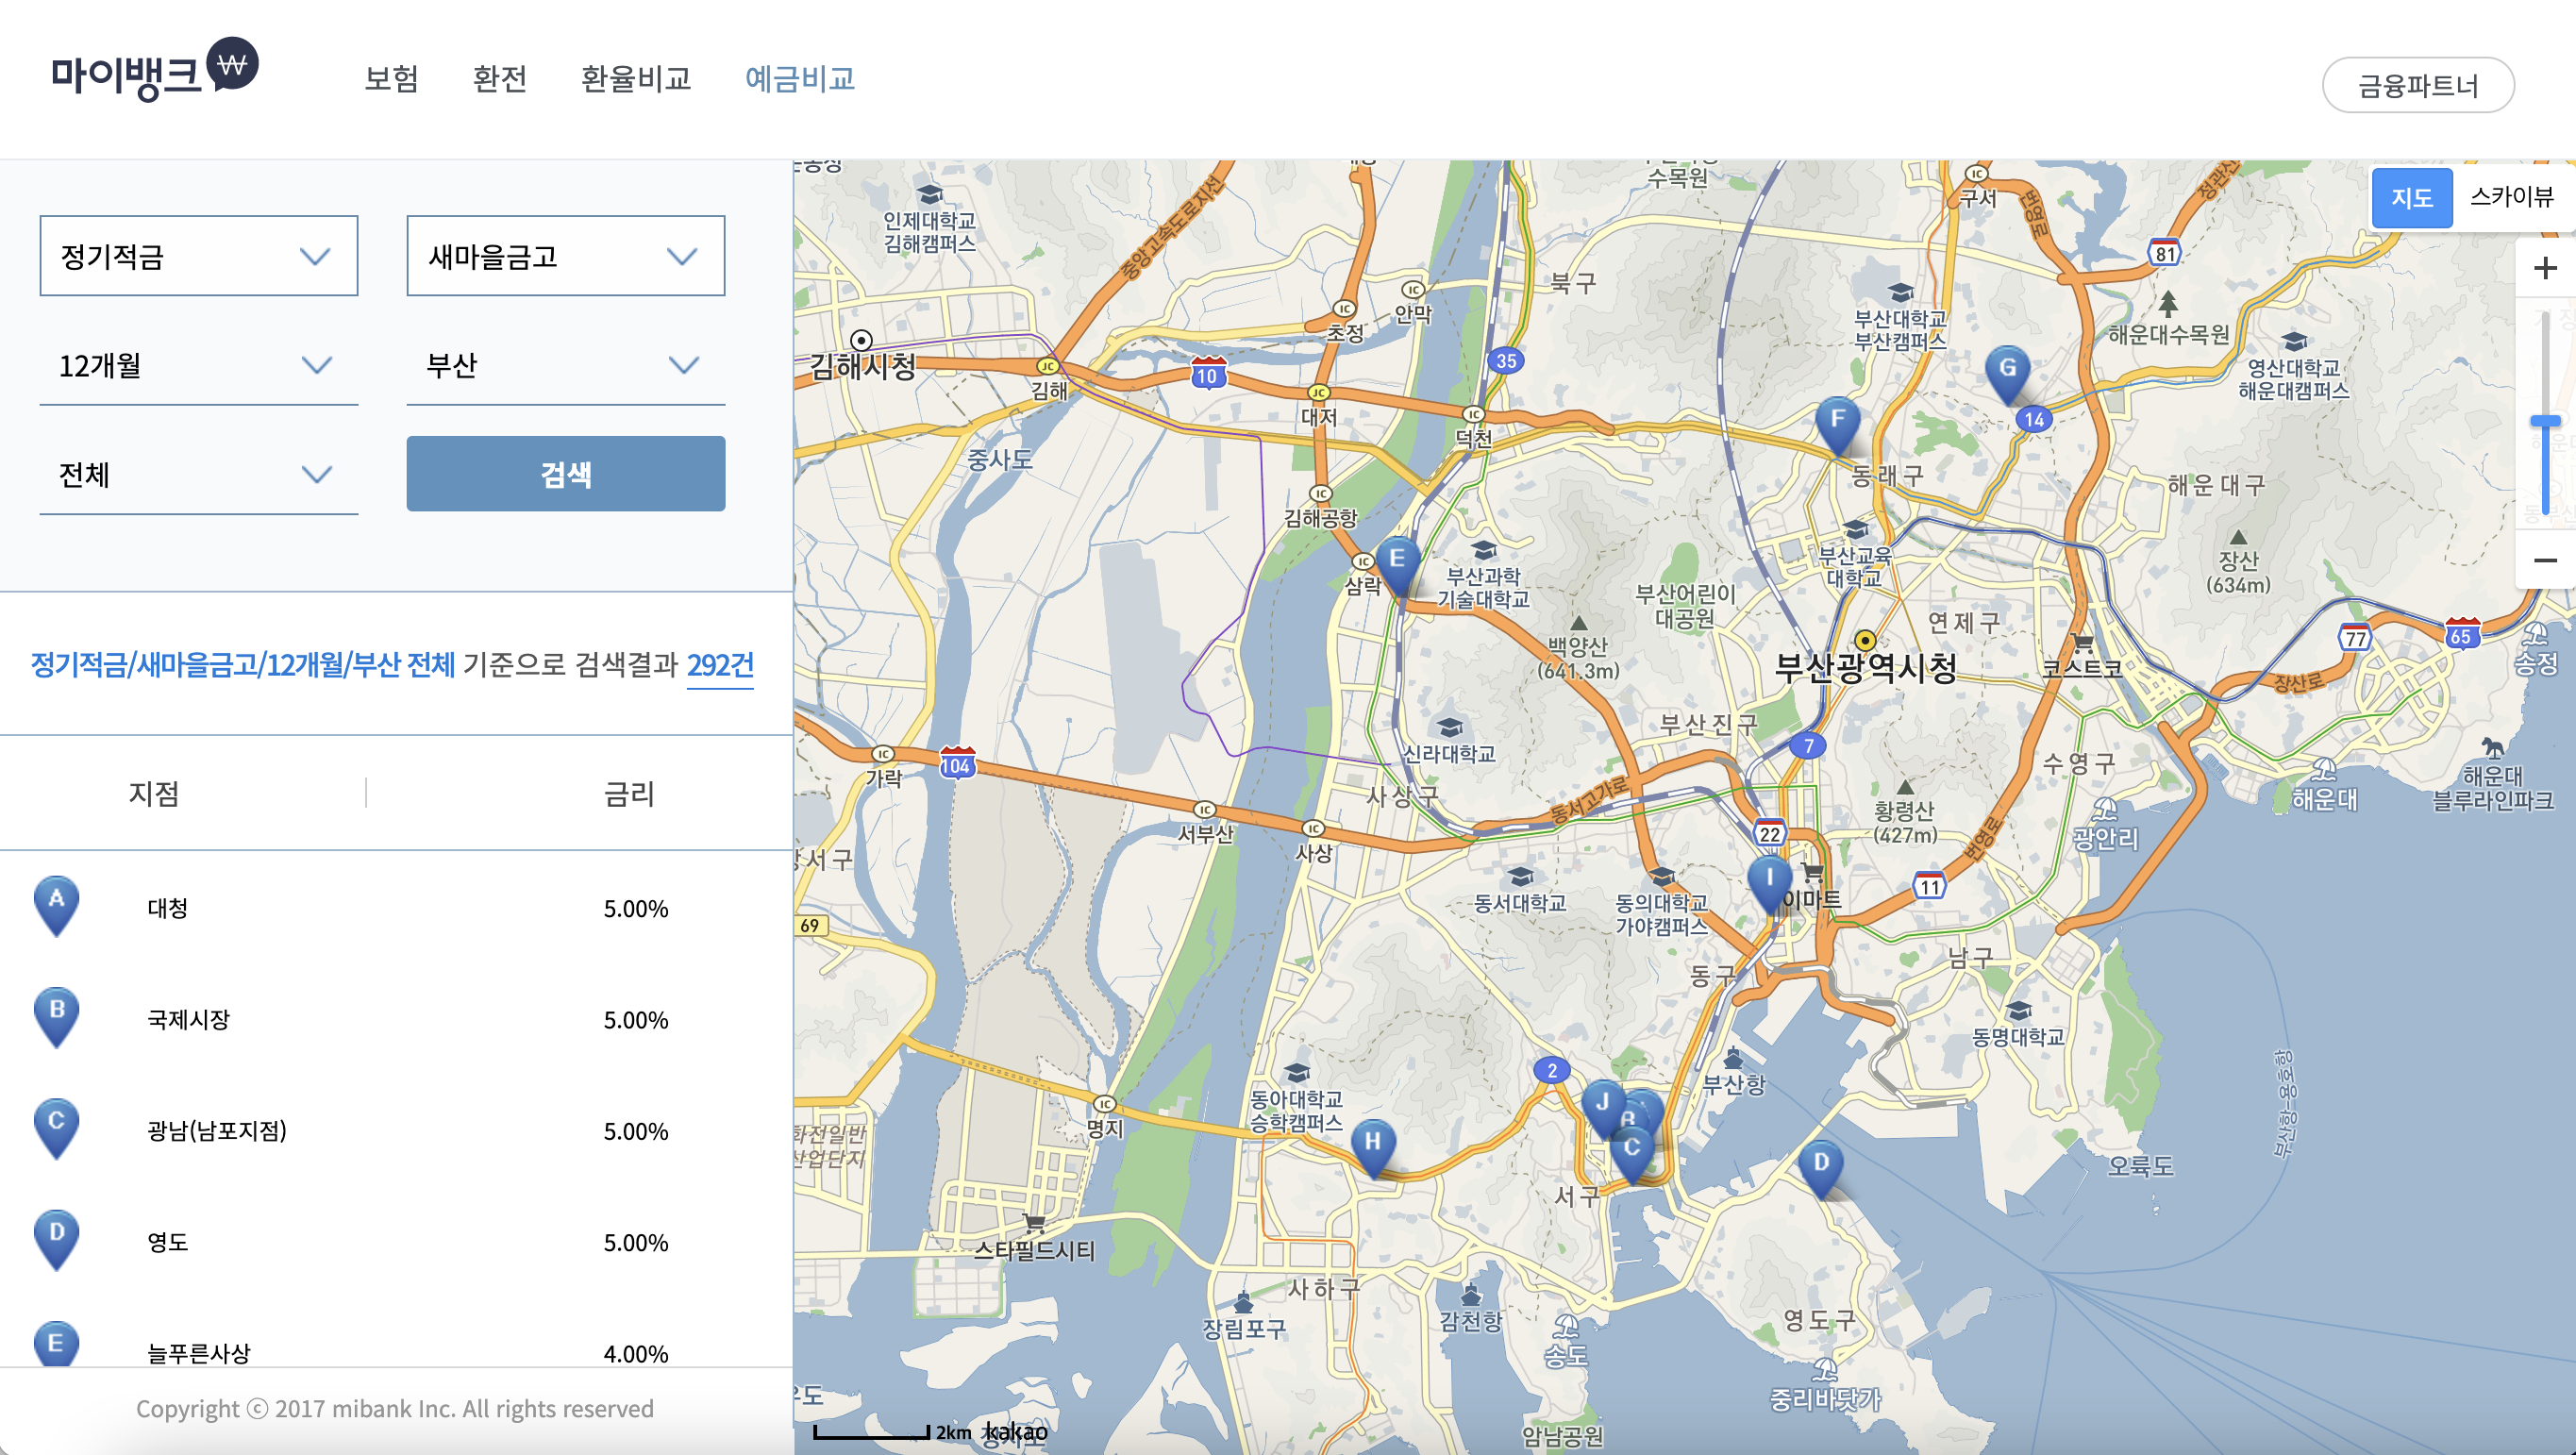
Task: Click 영도 branch name
Action: (x=168, y=1242)
